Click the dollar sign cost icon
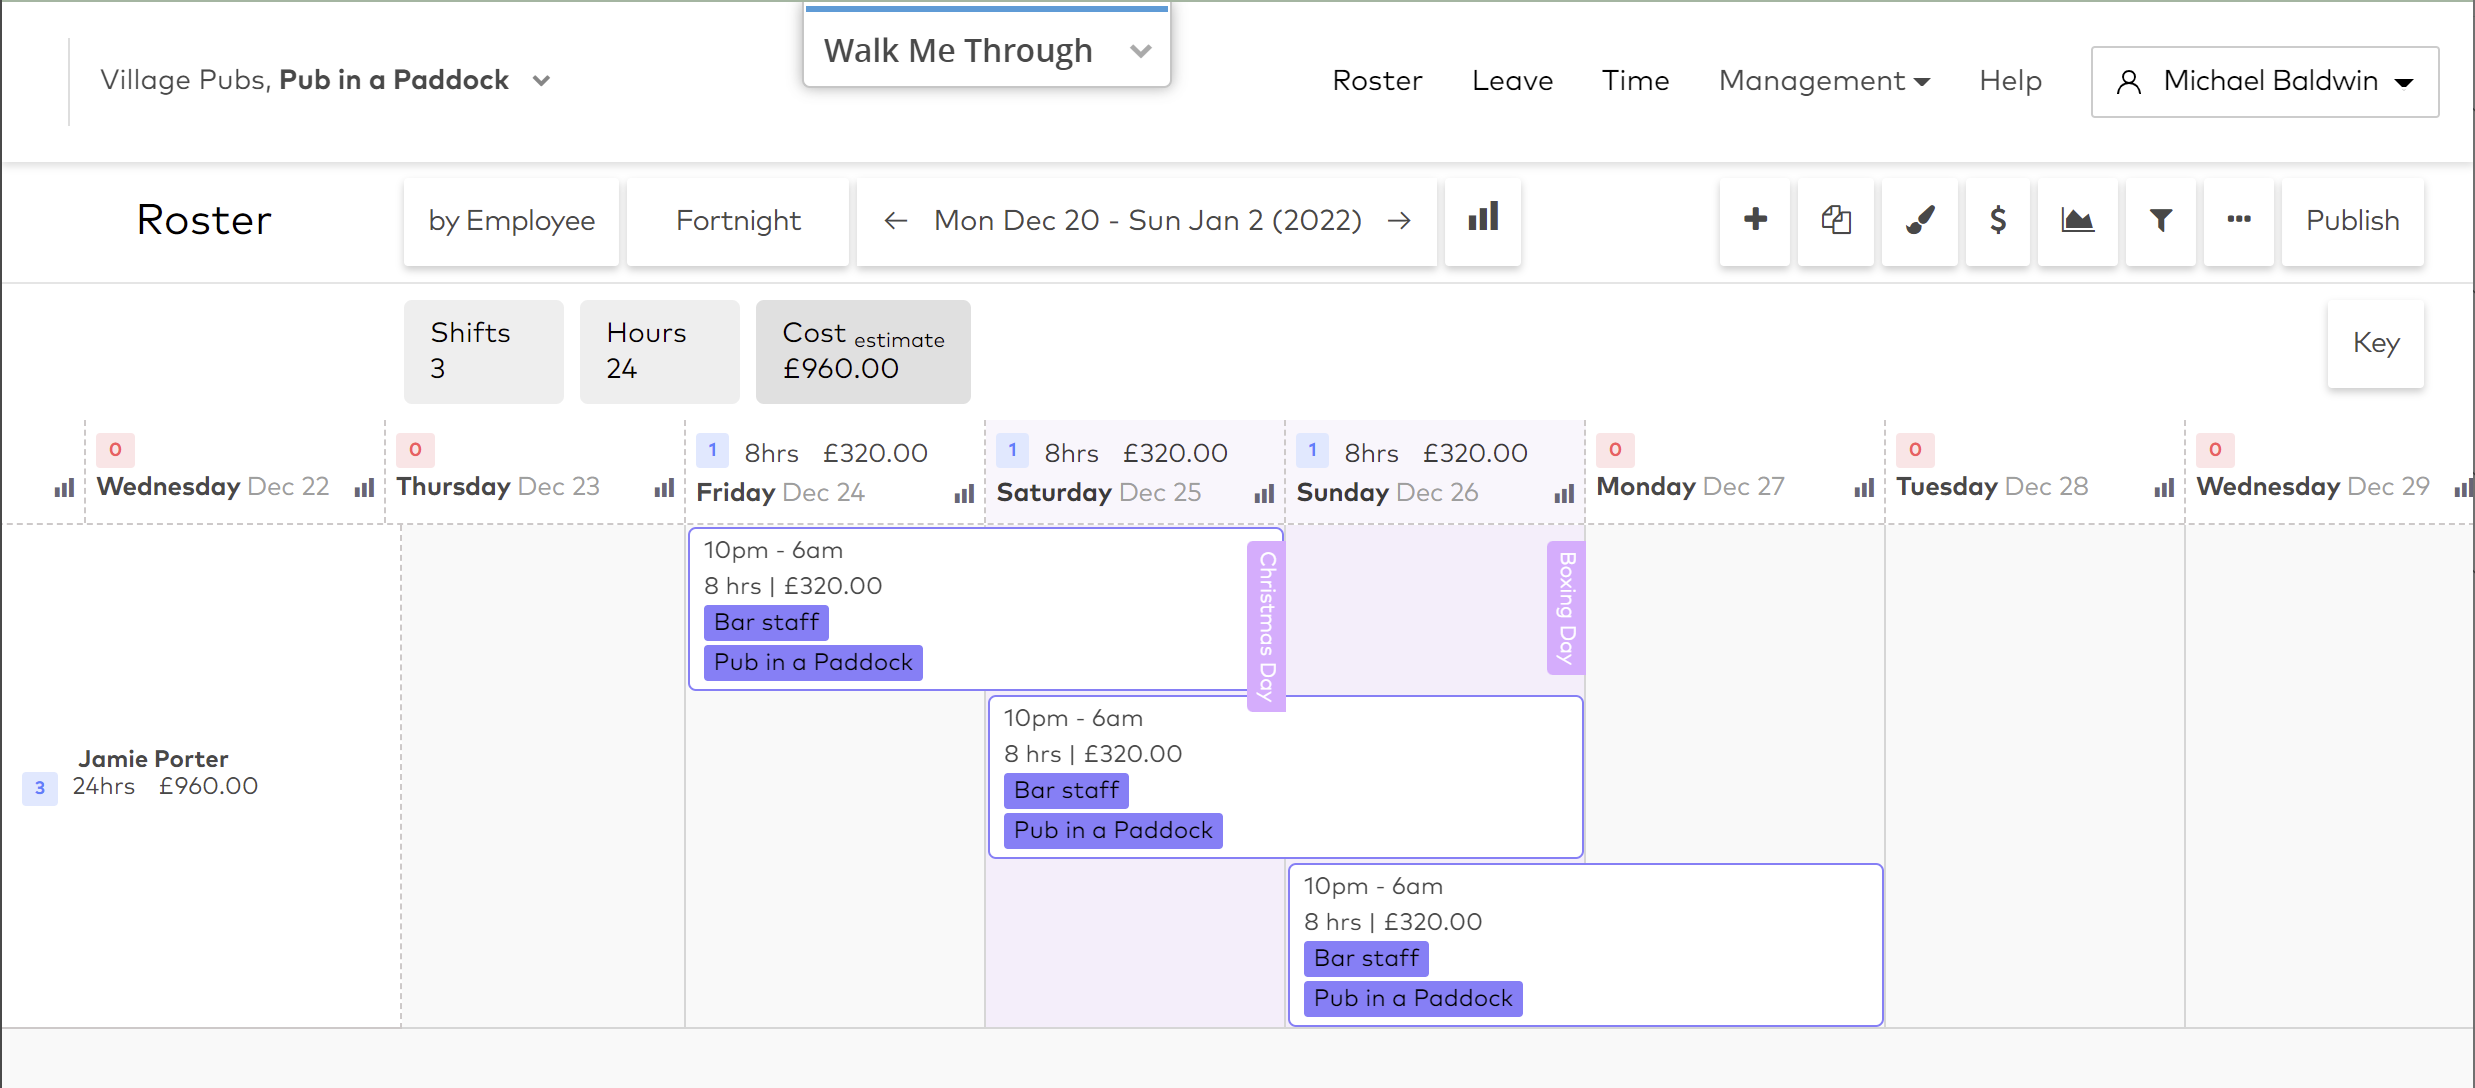 click(1998, 221)
